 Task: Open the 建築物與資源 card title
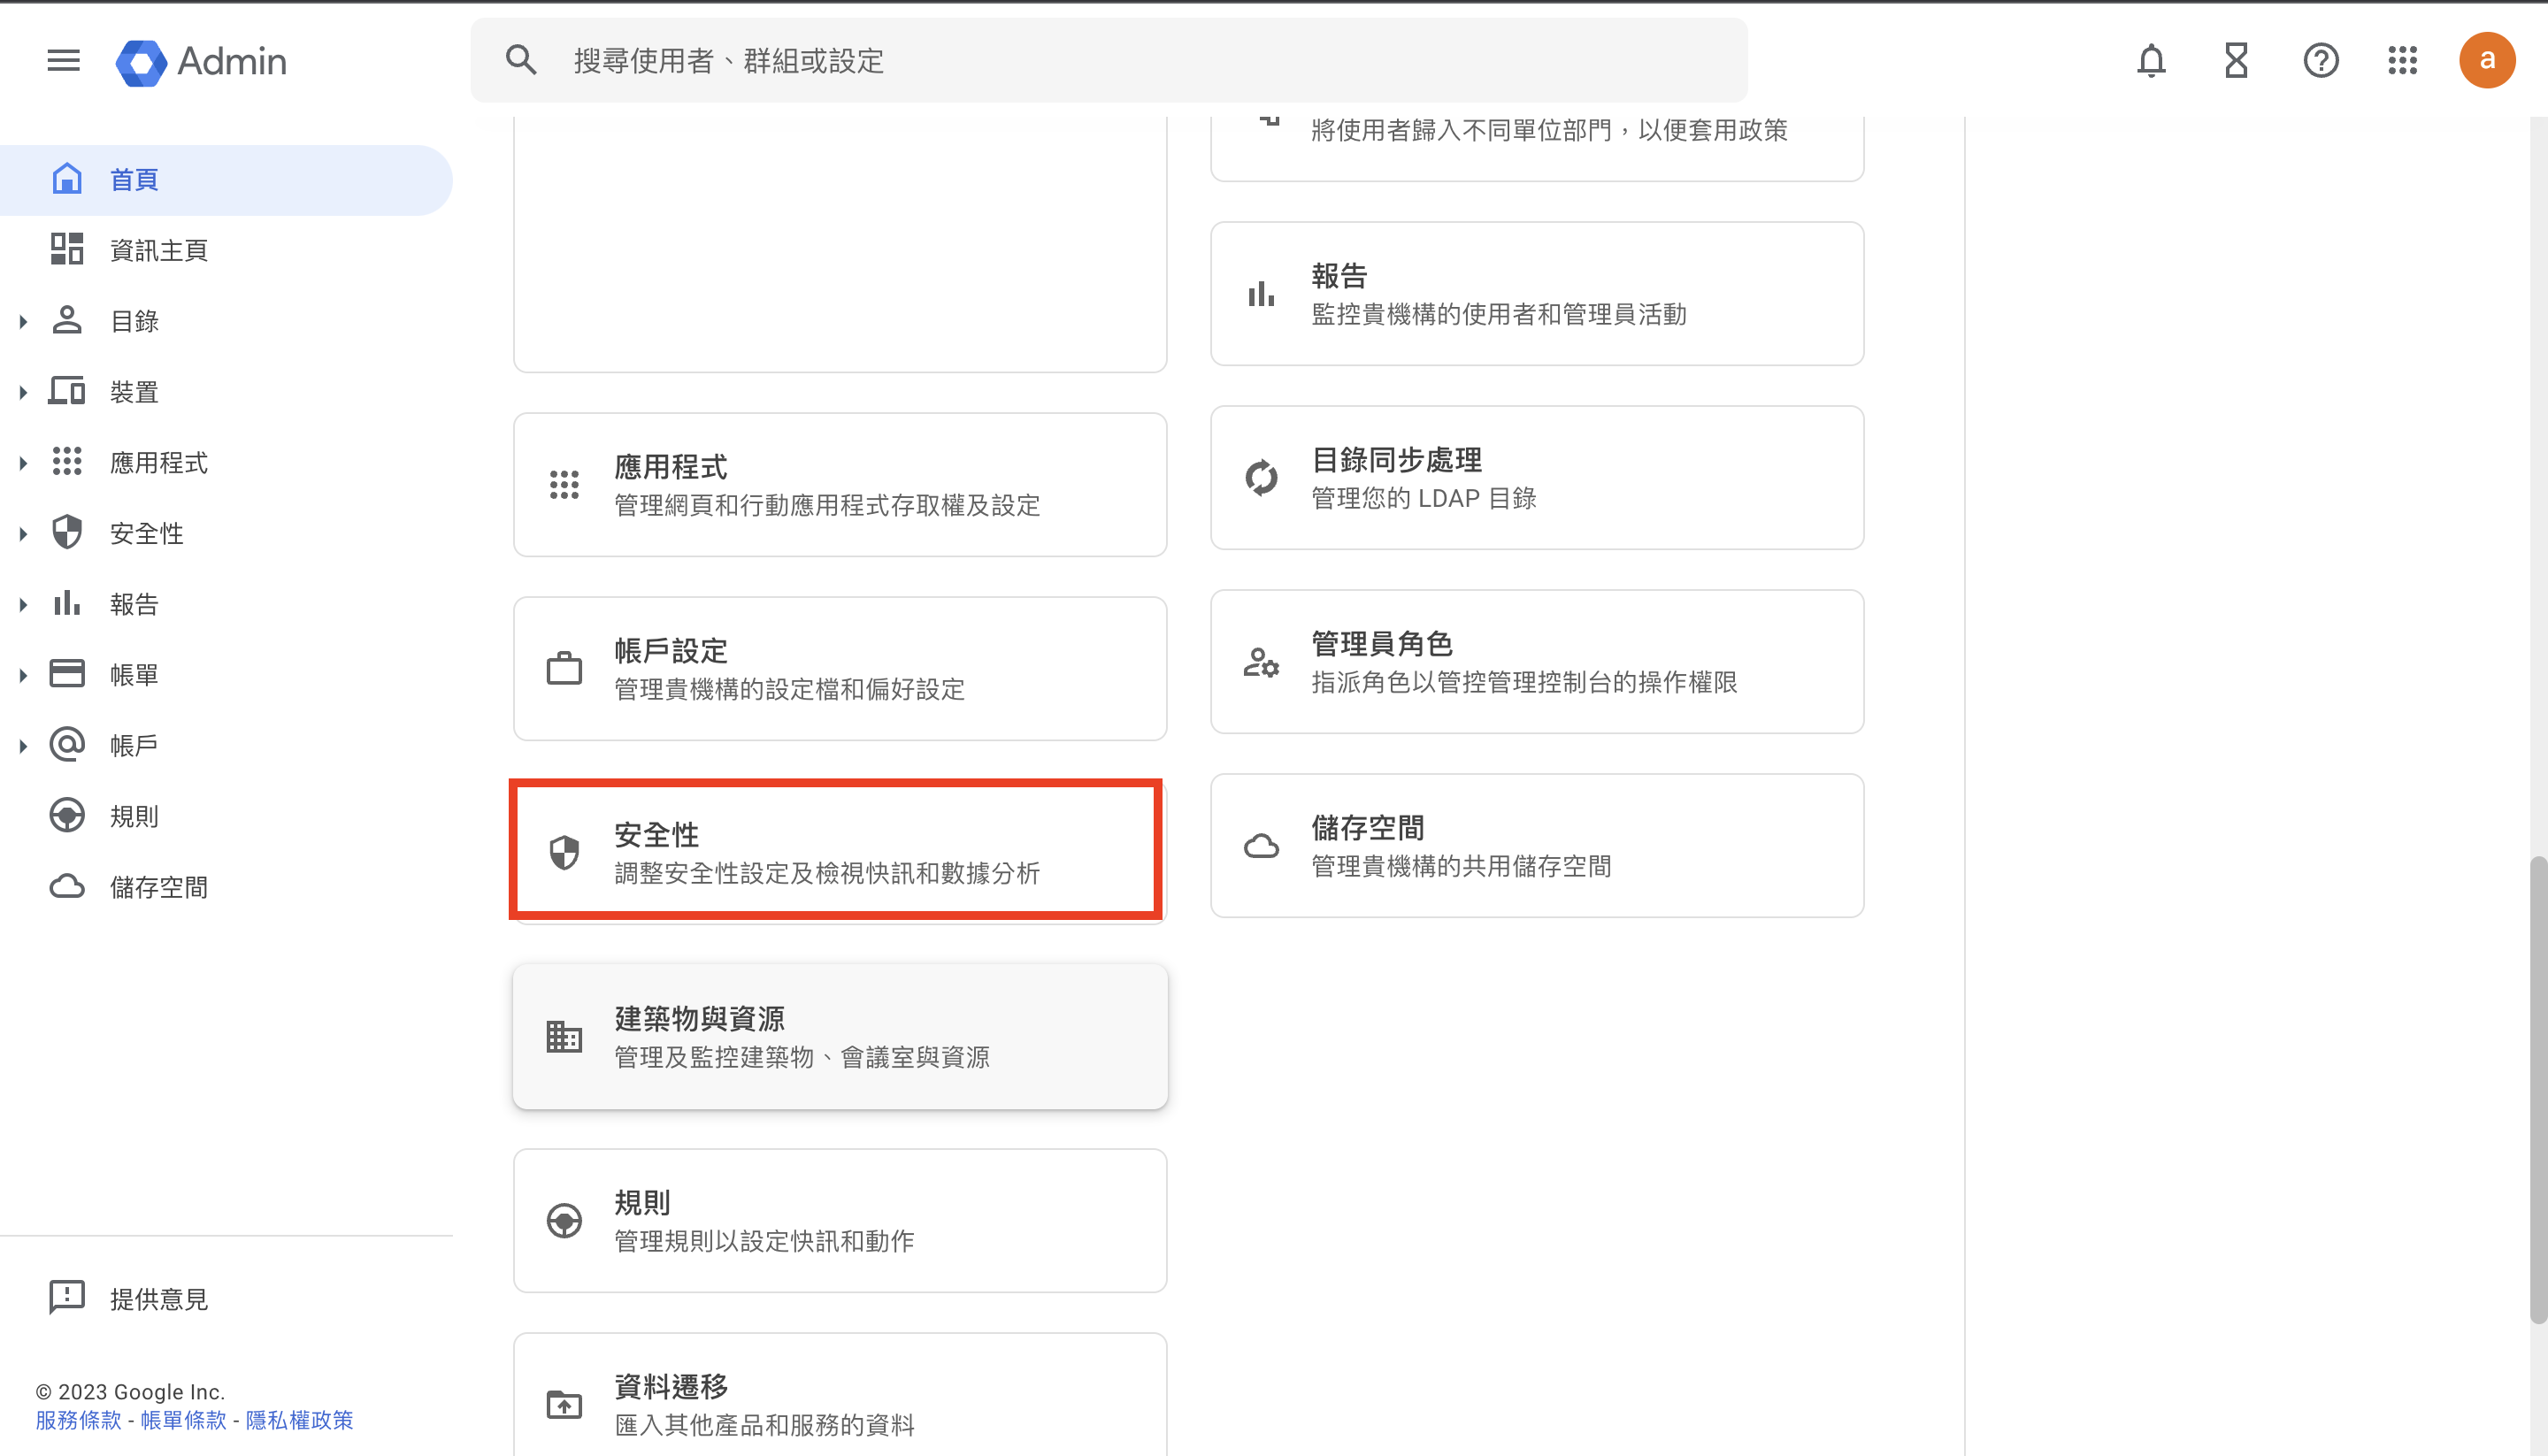click(699, 1018)
